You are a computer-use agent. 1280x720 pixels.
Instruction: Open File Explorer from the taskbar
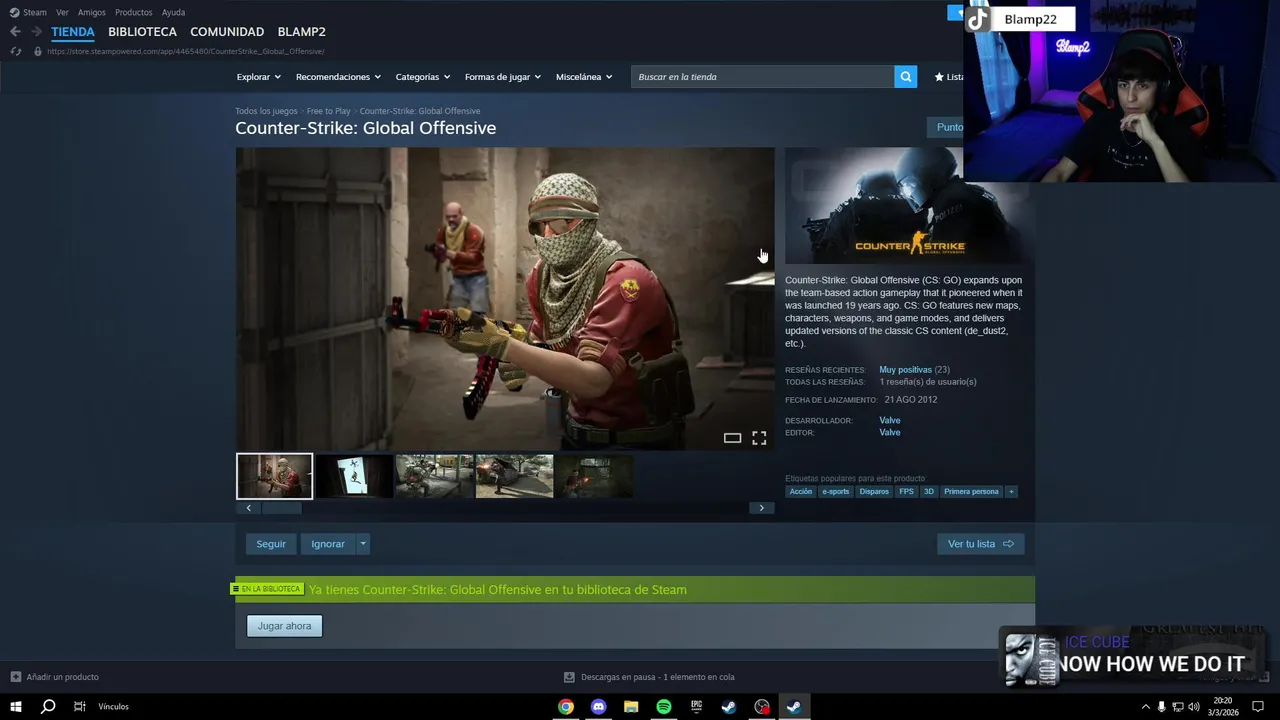pos(631,707)
